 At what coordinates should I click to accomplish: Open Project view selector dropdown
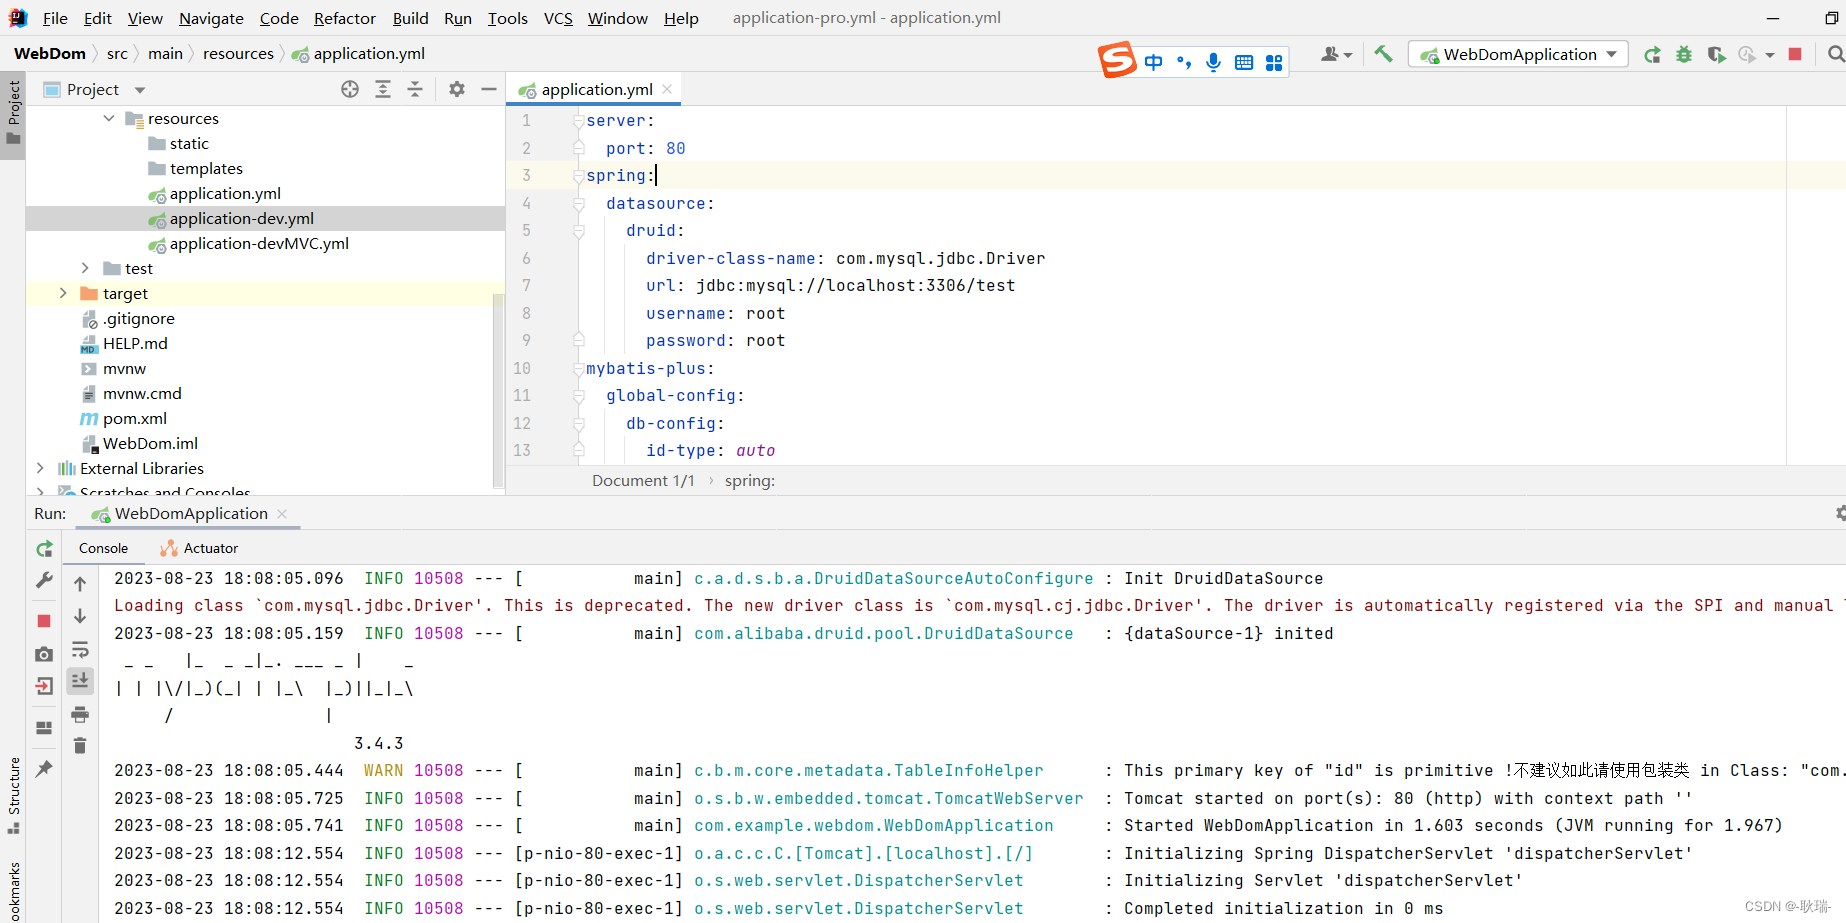(x=140, y=90)
